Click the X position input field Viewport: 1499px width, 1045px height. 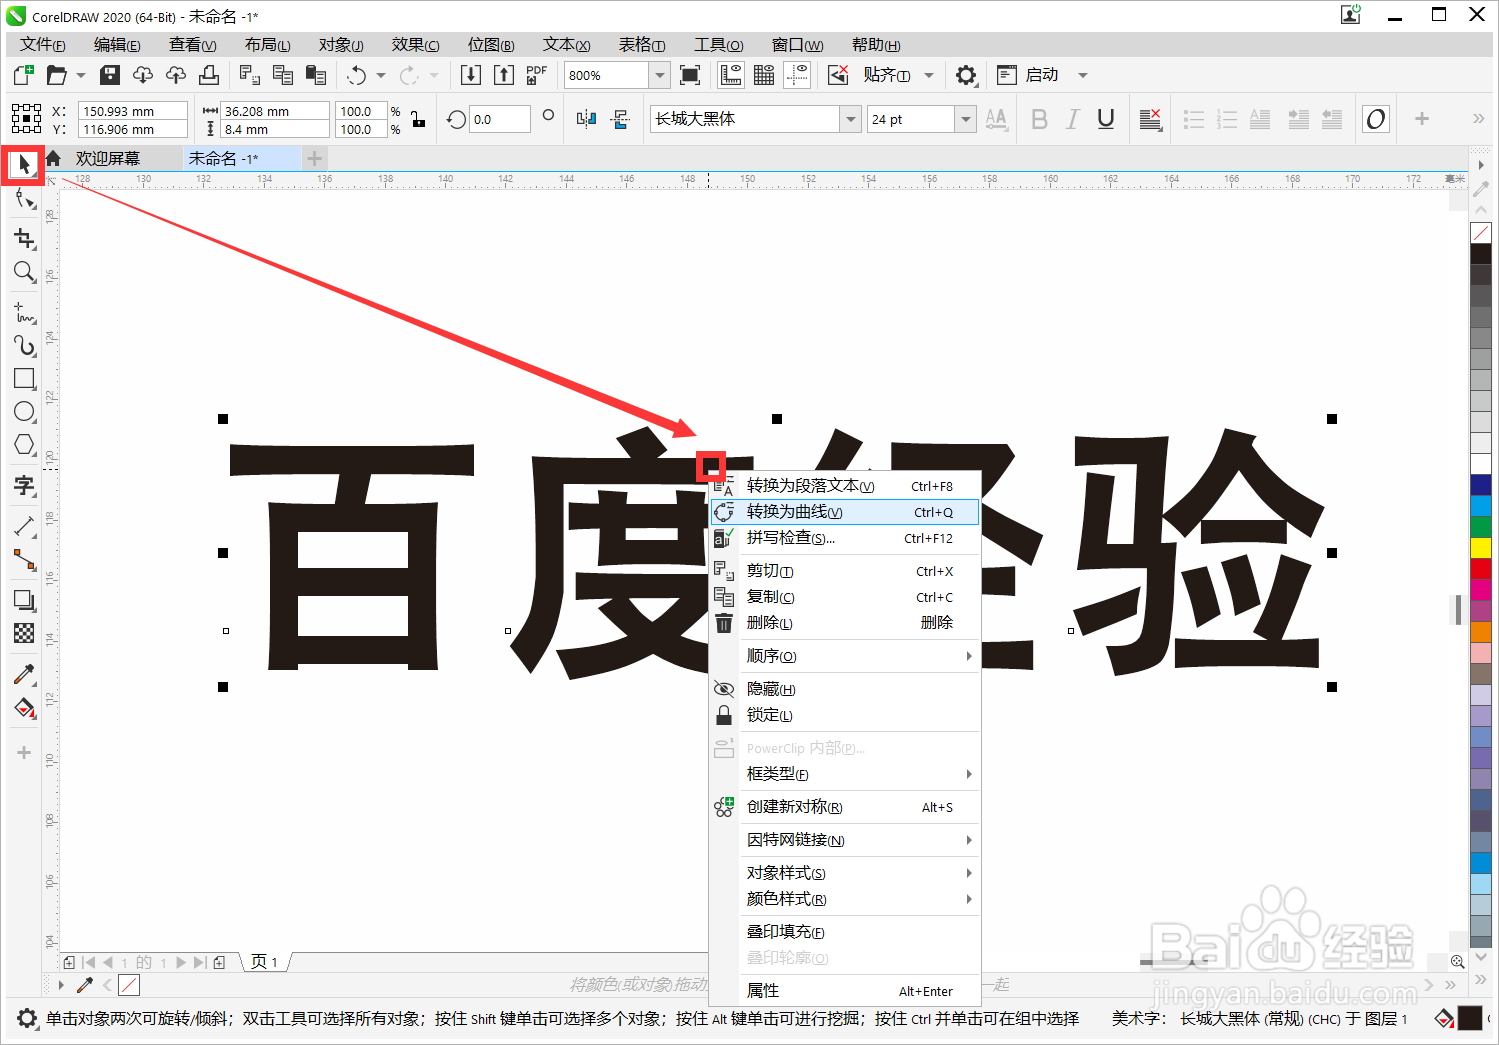(x=133, y=111)
